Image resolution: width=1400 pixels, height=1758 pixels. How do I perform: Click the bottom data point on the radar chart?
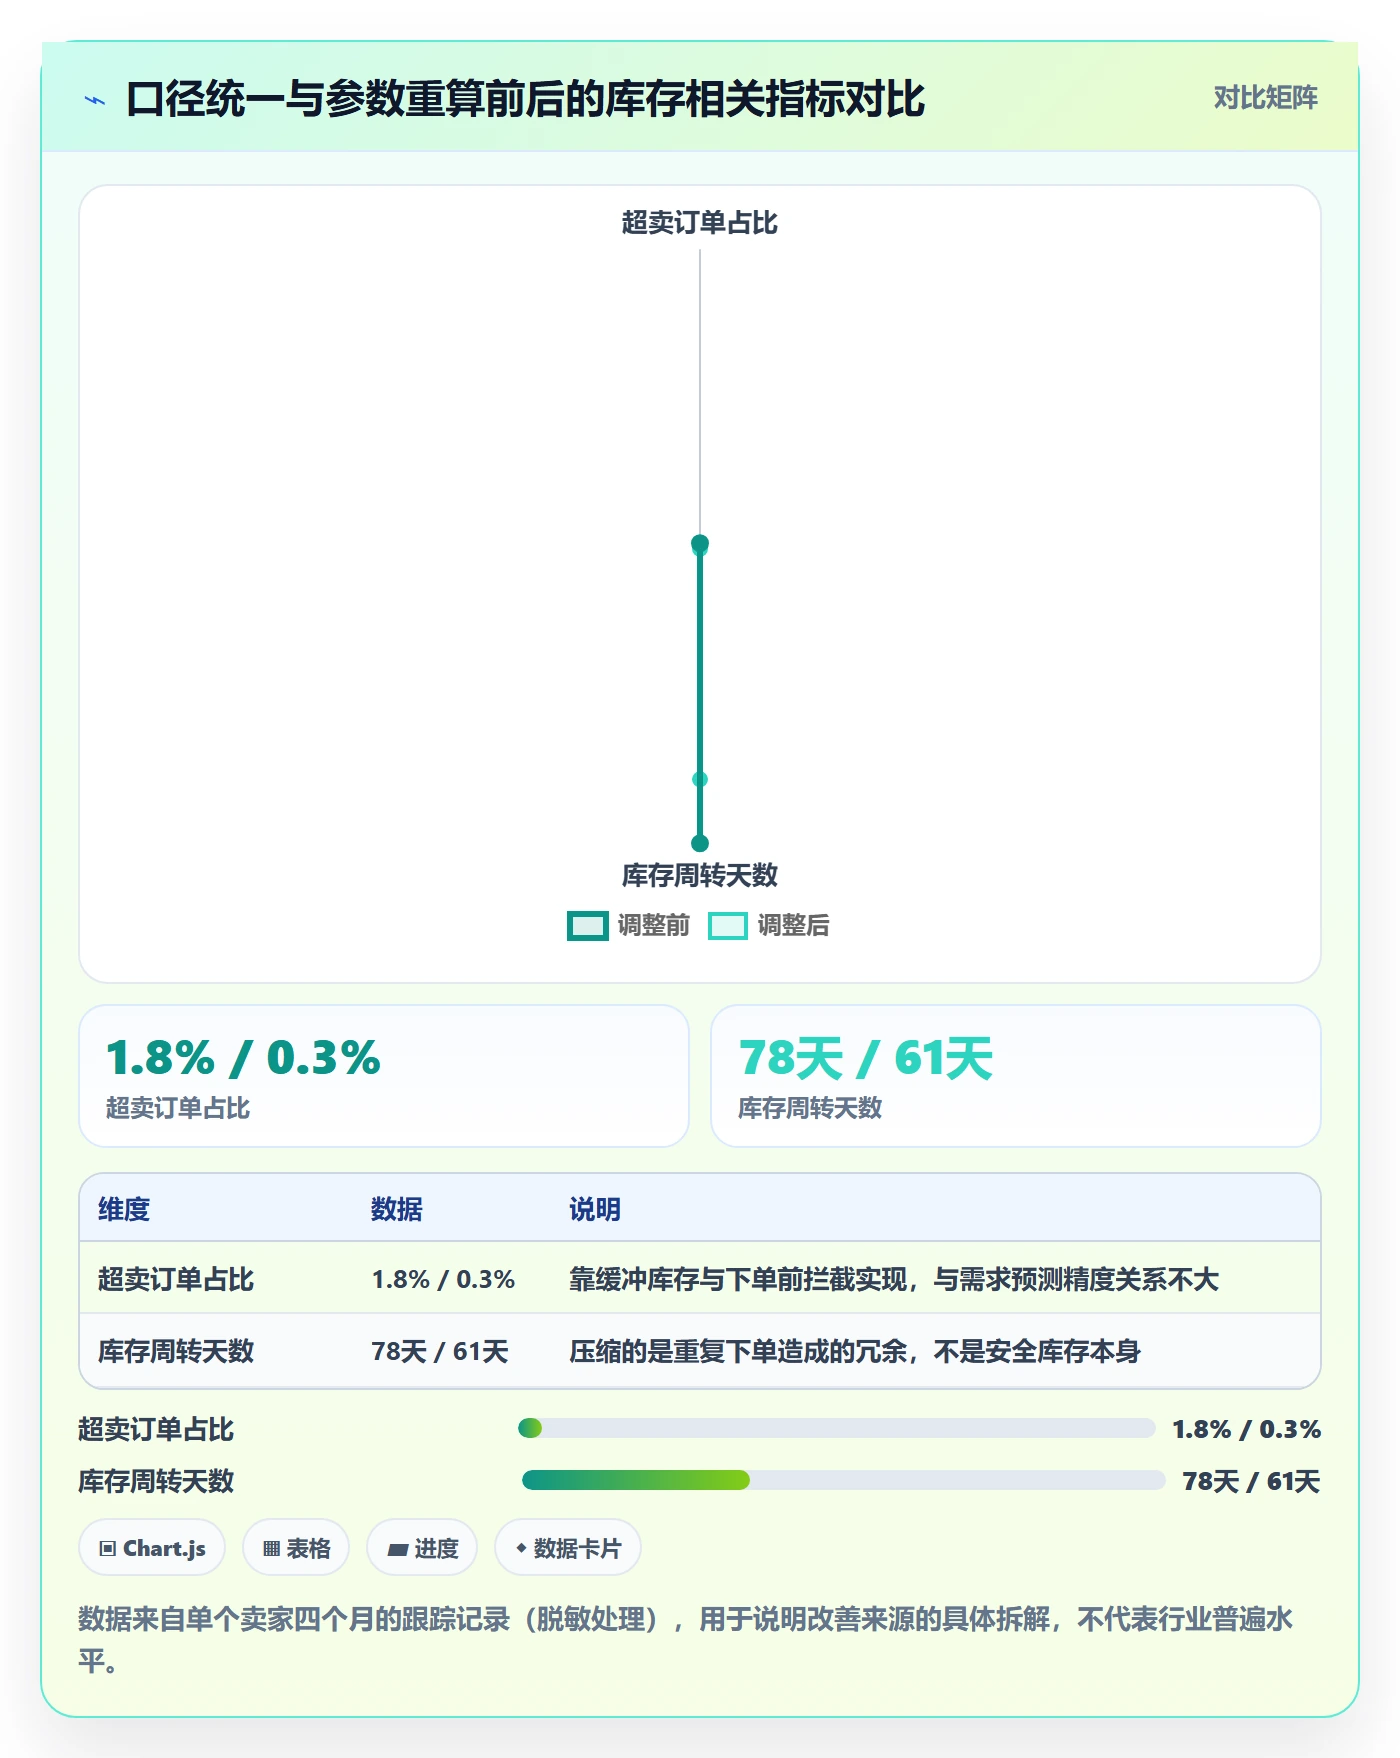pos(700,843)
